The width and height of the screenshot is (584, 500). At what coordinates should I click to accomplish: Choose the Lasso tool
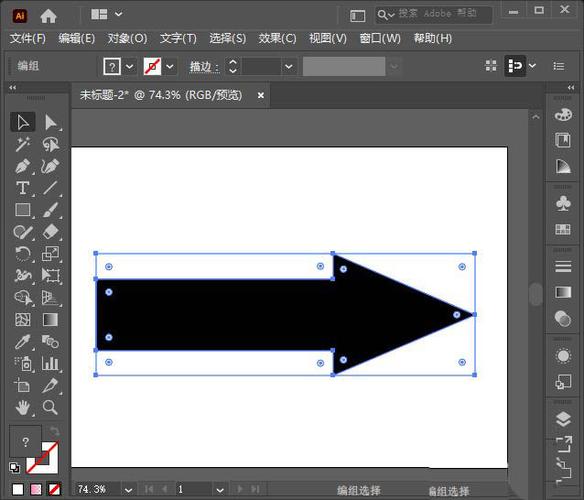click(50, 144)
